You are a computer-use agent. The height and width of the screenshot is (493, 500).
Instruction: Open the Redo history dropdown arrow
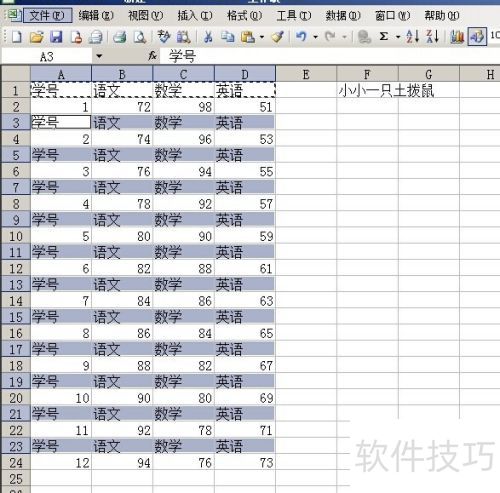click(344, 37)
